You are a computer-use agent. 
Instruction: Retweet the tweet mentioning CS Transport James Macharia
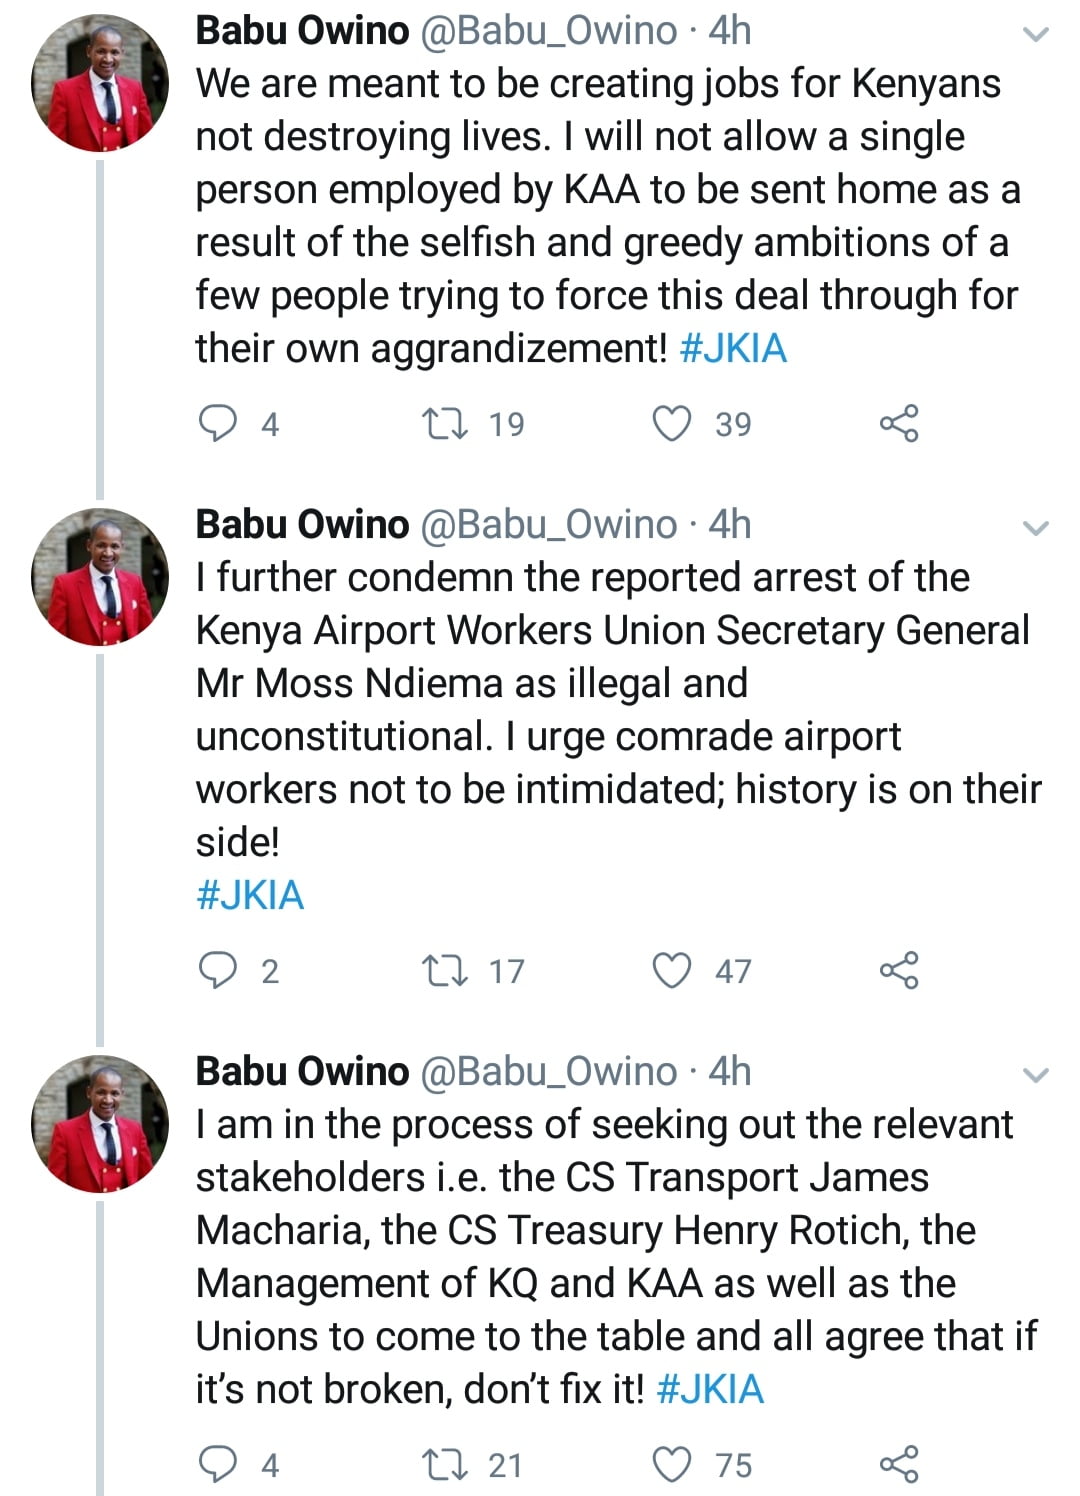(x=445, y=1464)
